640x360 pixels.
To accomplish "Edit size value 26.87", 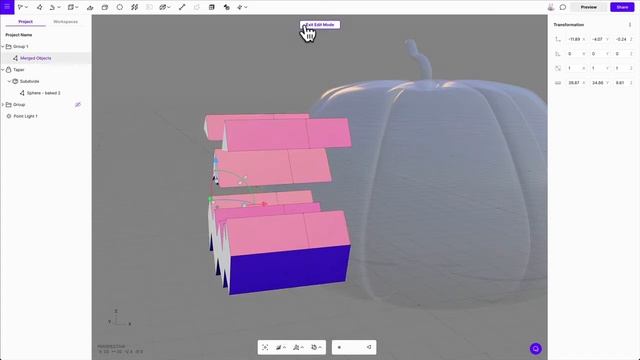I will (x=576, y=83).
